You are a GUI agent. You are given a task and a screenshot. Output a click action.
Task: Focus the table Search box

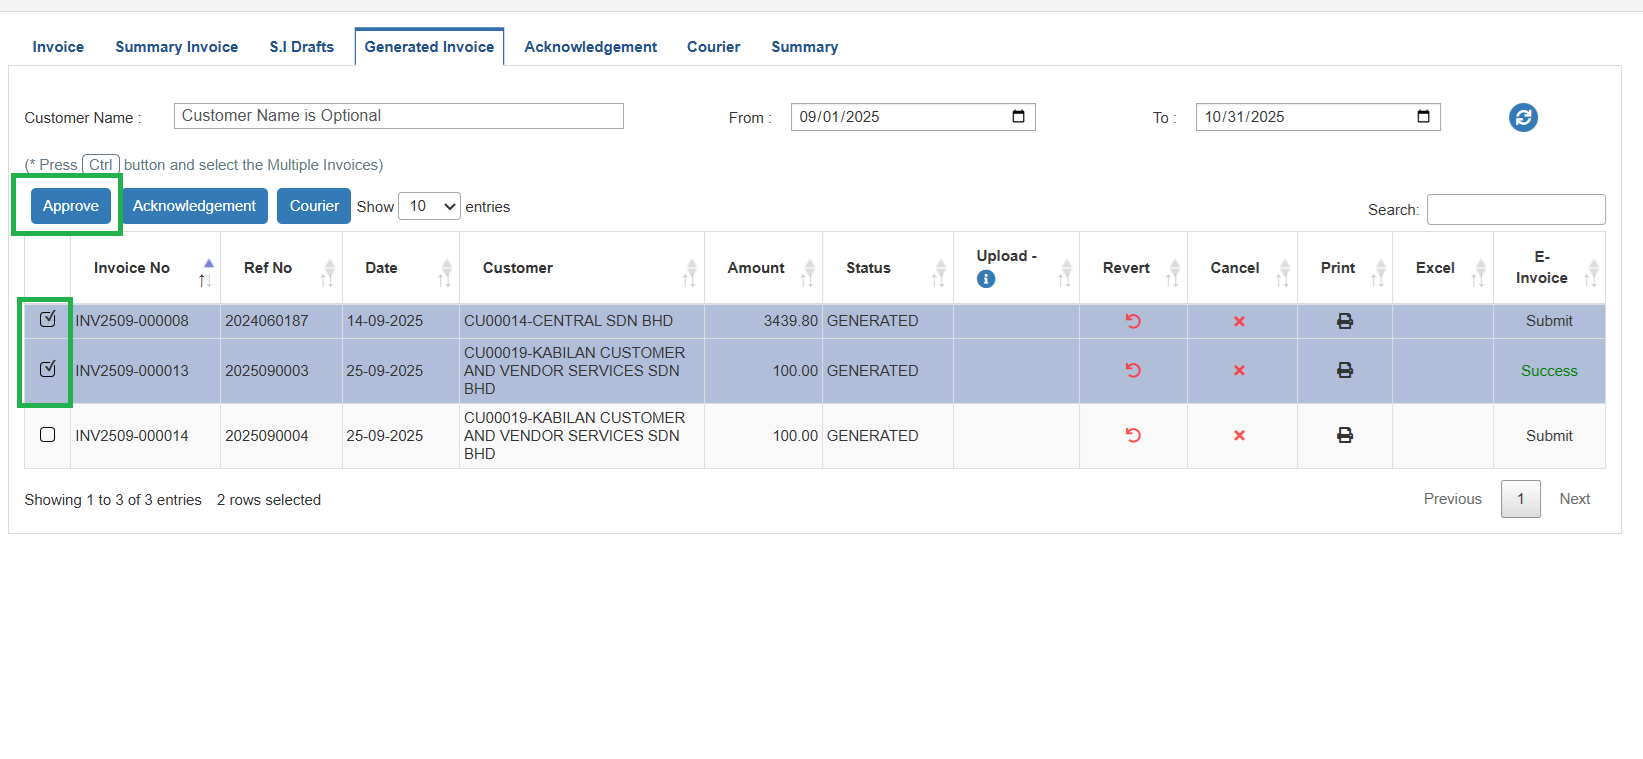(x=1516, y=210)
